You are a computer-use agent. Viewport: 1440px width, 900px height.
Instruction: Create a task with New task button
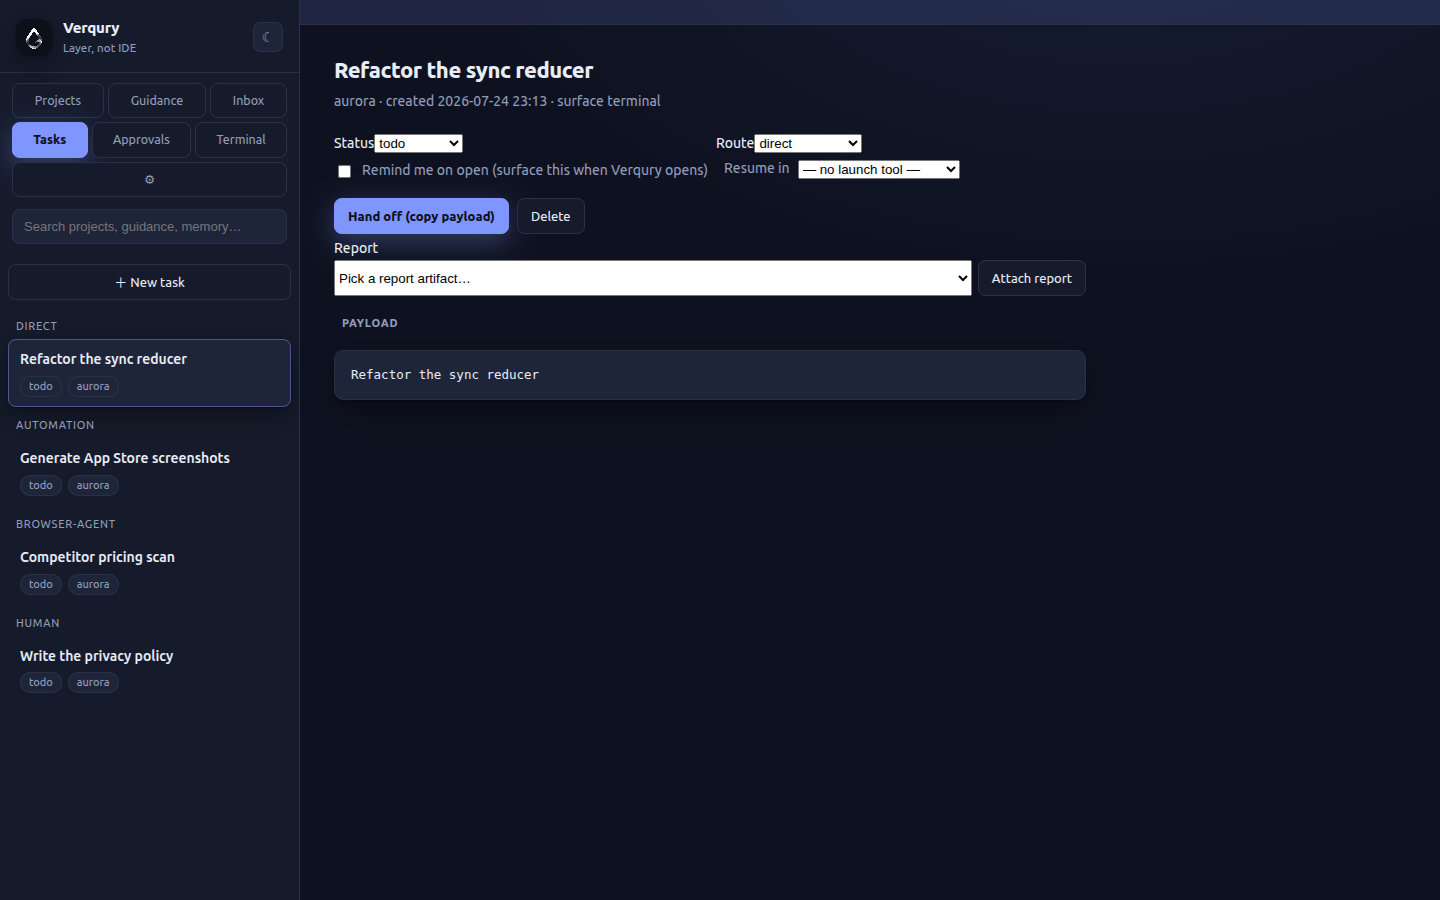(149, 282)
